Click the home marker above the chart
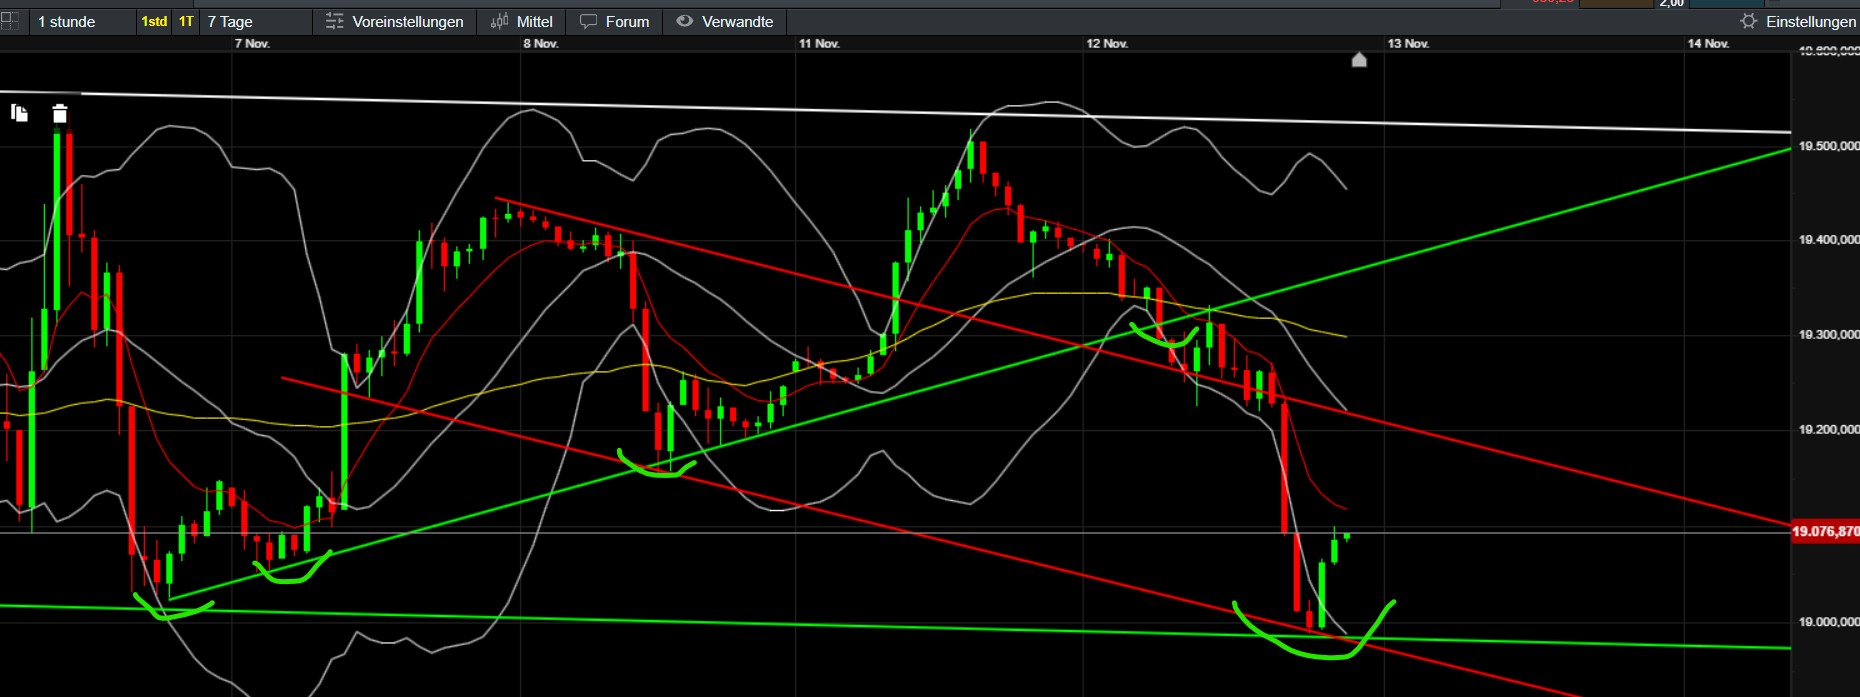The image size is (1860, 697). [1359, 60]
